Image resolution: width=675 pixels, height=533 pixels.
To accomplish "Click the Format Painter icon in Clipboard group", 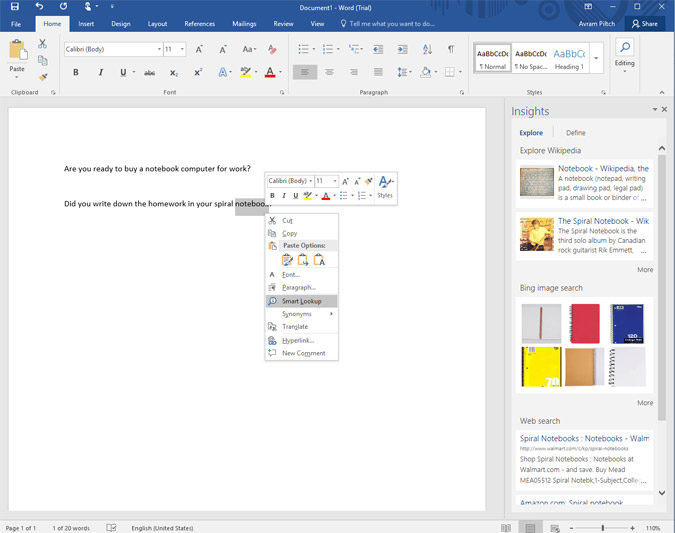I will click(x=43, y=76).
